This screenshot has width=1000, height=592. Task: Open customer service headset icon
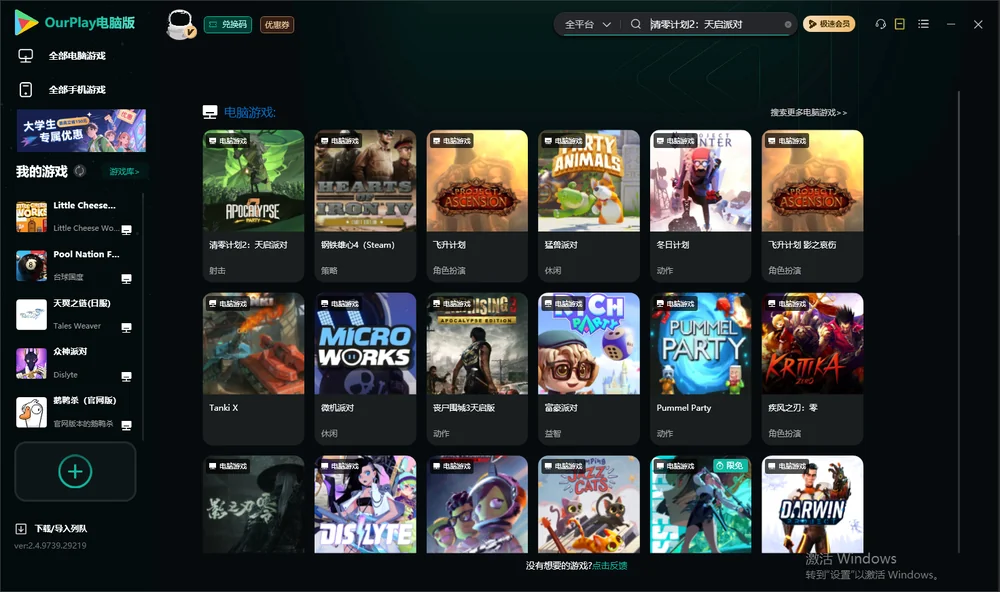click(x=880, y=24)
